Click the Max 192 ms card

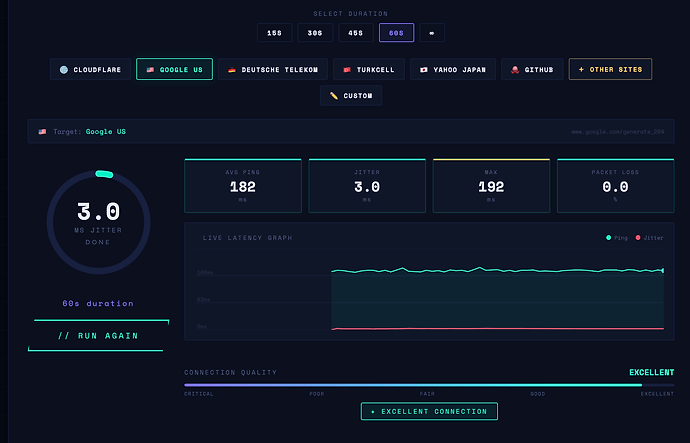pyautogui.click(x=491, y=186)
